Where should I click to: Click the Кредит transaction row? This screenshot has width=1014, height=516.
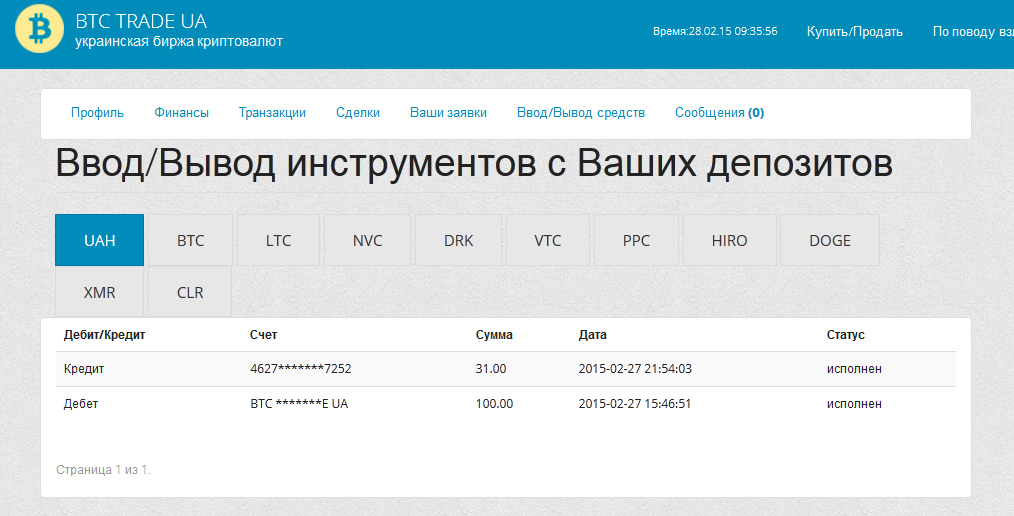[x=505, y=369]
